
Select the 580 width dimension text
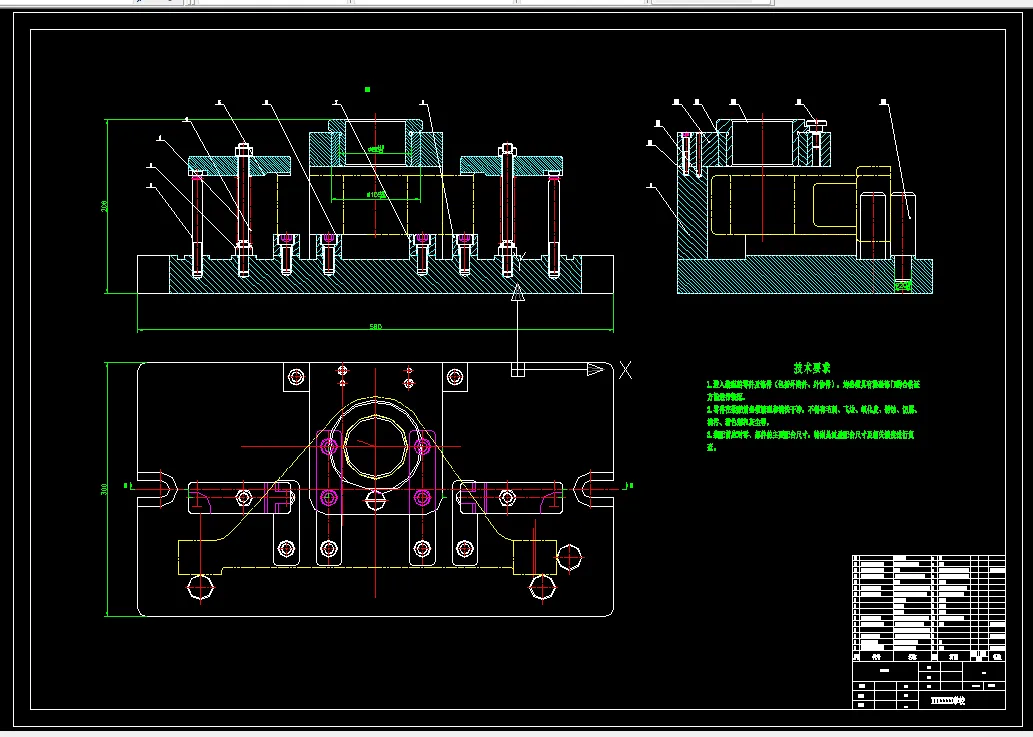coord(376,326)
